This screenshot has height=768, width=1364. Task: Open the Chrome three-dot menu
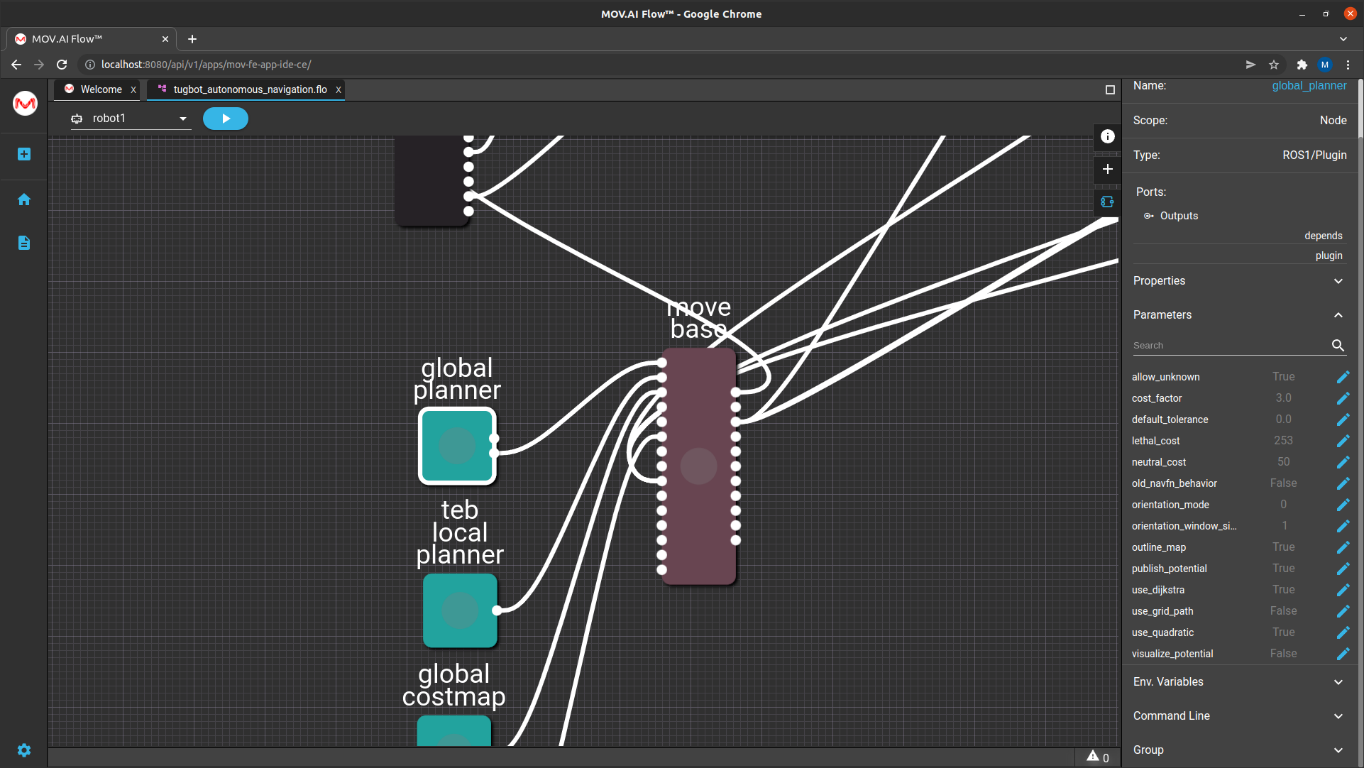pos(1349,64)
